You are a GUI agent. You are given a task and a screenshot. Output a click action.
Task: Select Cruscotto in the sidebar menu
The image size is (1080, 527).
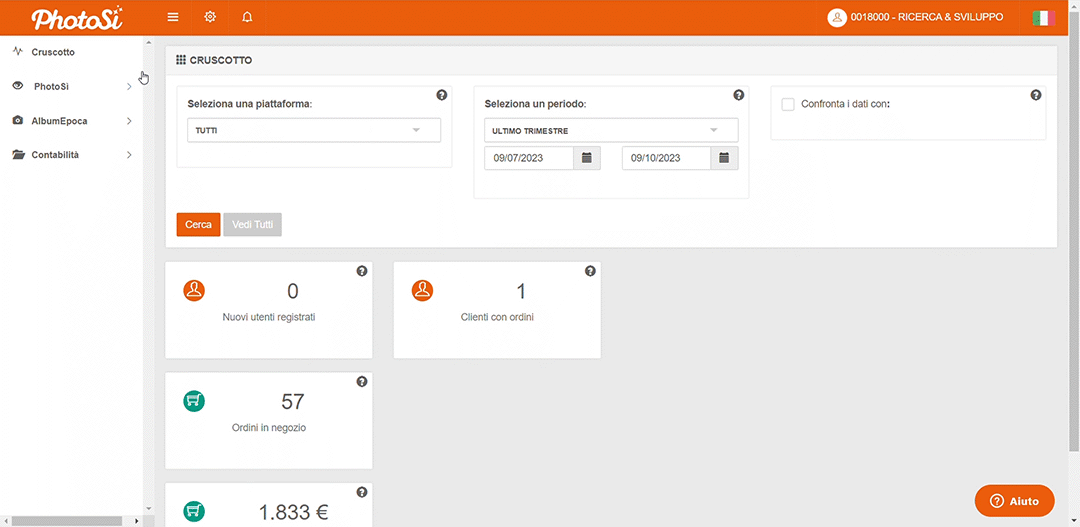pyautogui.click(x=53, y=52)
